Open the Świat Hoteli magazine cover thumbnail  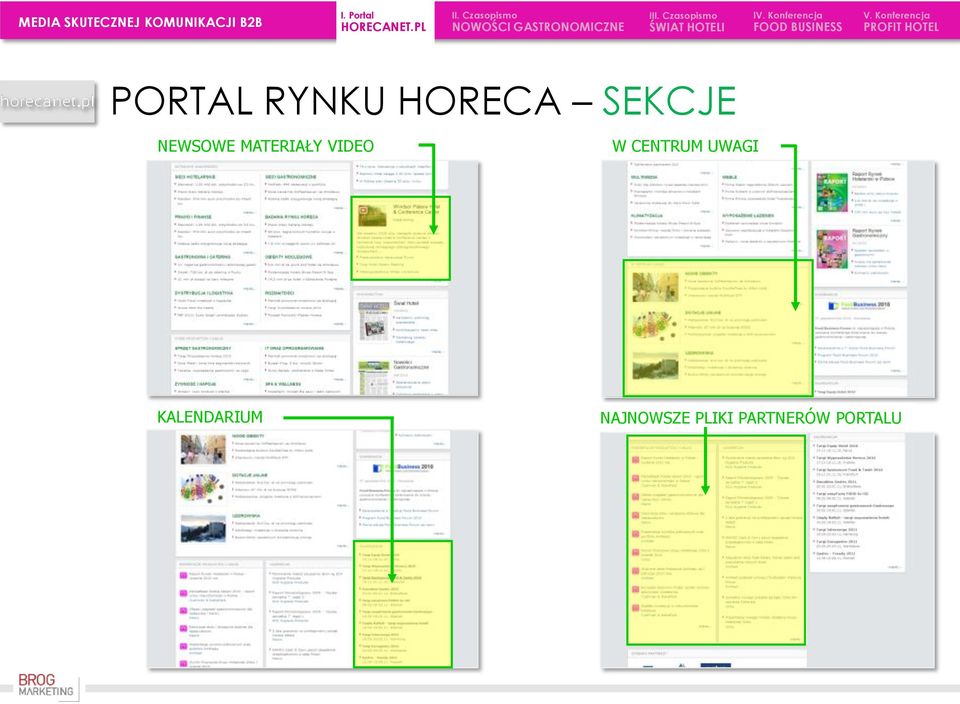pos(373,320)
